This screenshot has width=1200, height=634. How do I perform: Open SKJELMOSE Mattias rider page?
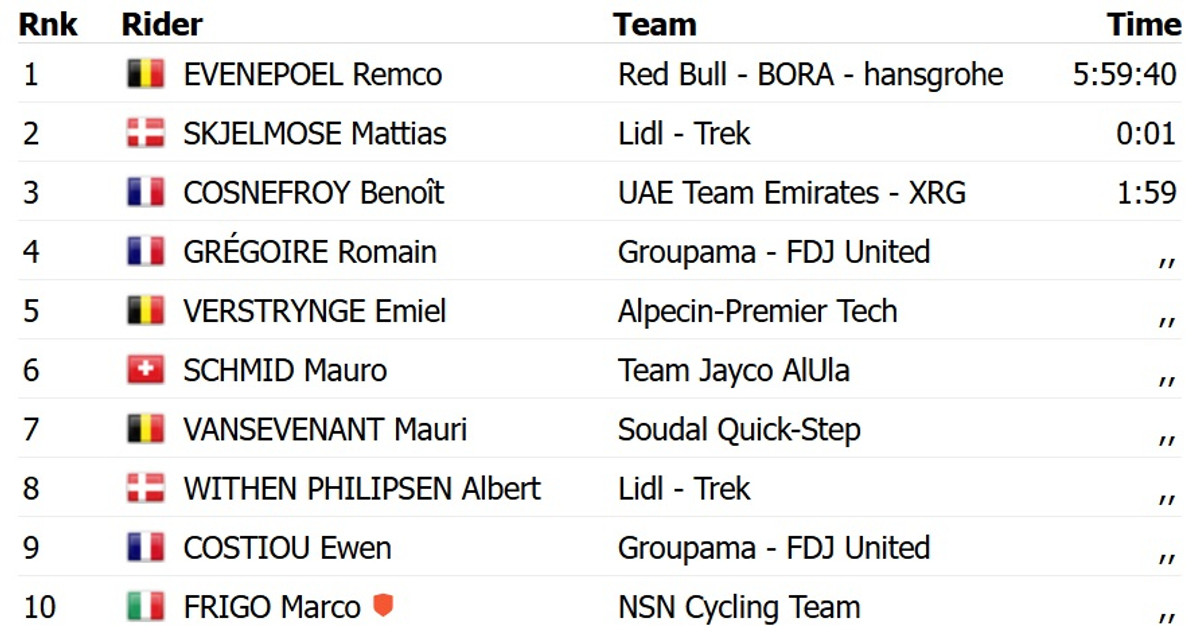pos(314,134)
